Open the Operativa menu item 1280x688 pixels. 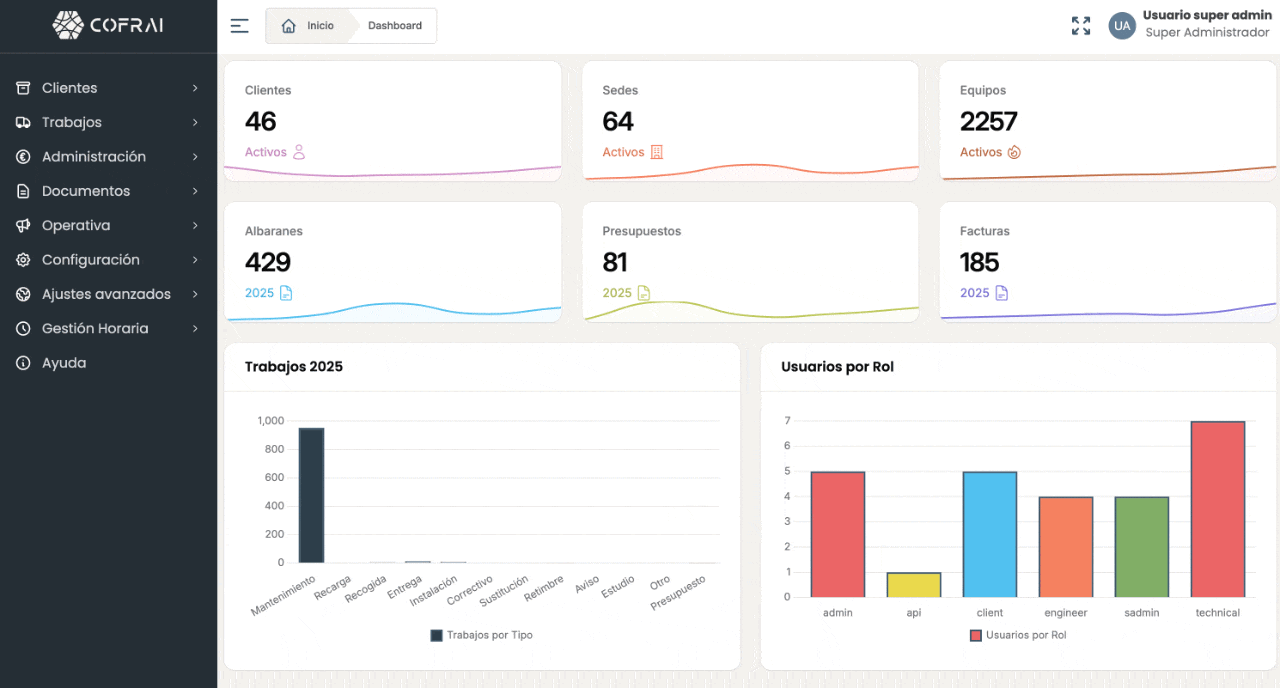coord(76,226)
